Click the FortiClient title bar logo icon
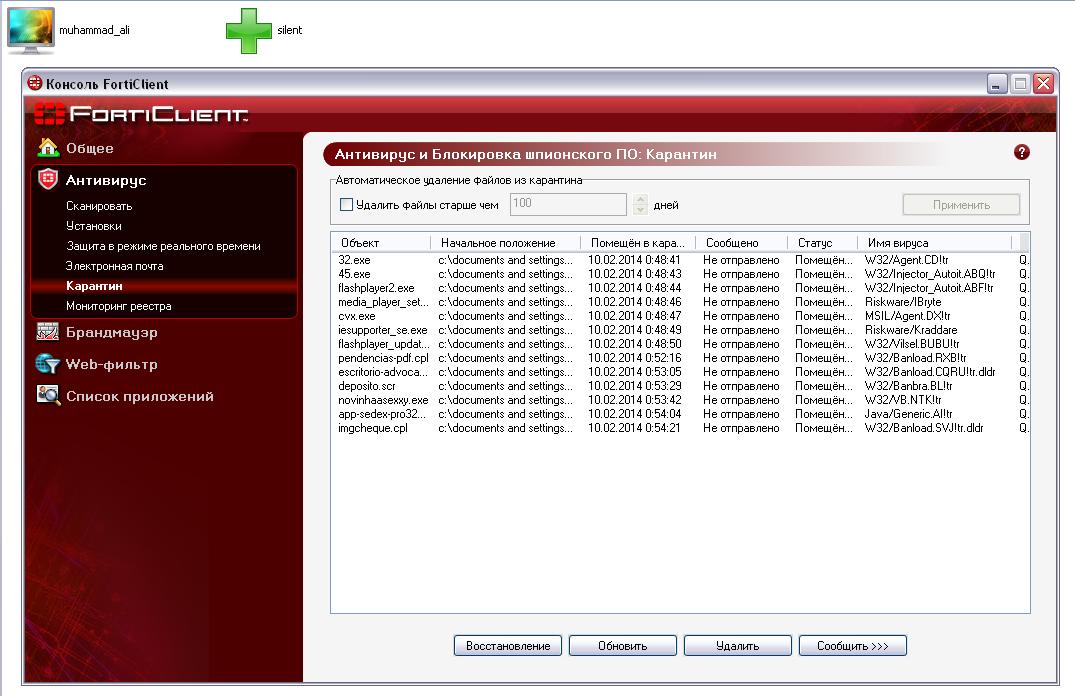 [35, 83]
